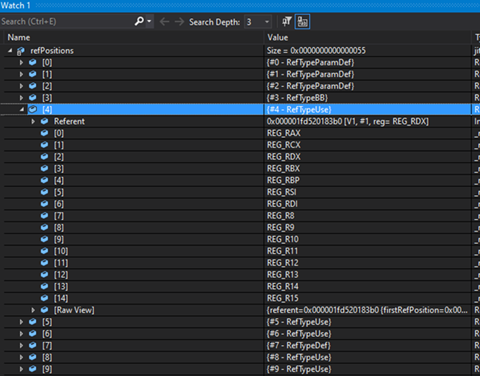Click the icon of the REG_R8 row
Viewport: 480px width, 376px height.
click(x=44, y=216)
